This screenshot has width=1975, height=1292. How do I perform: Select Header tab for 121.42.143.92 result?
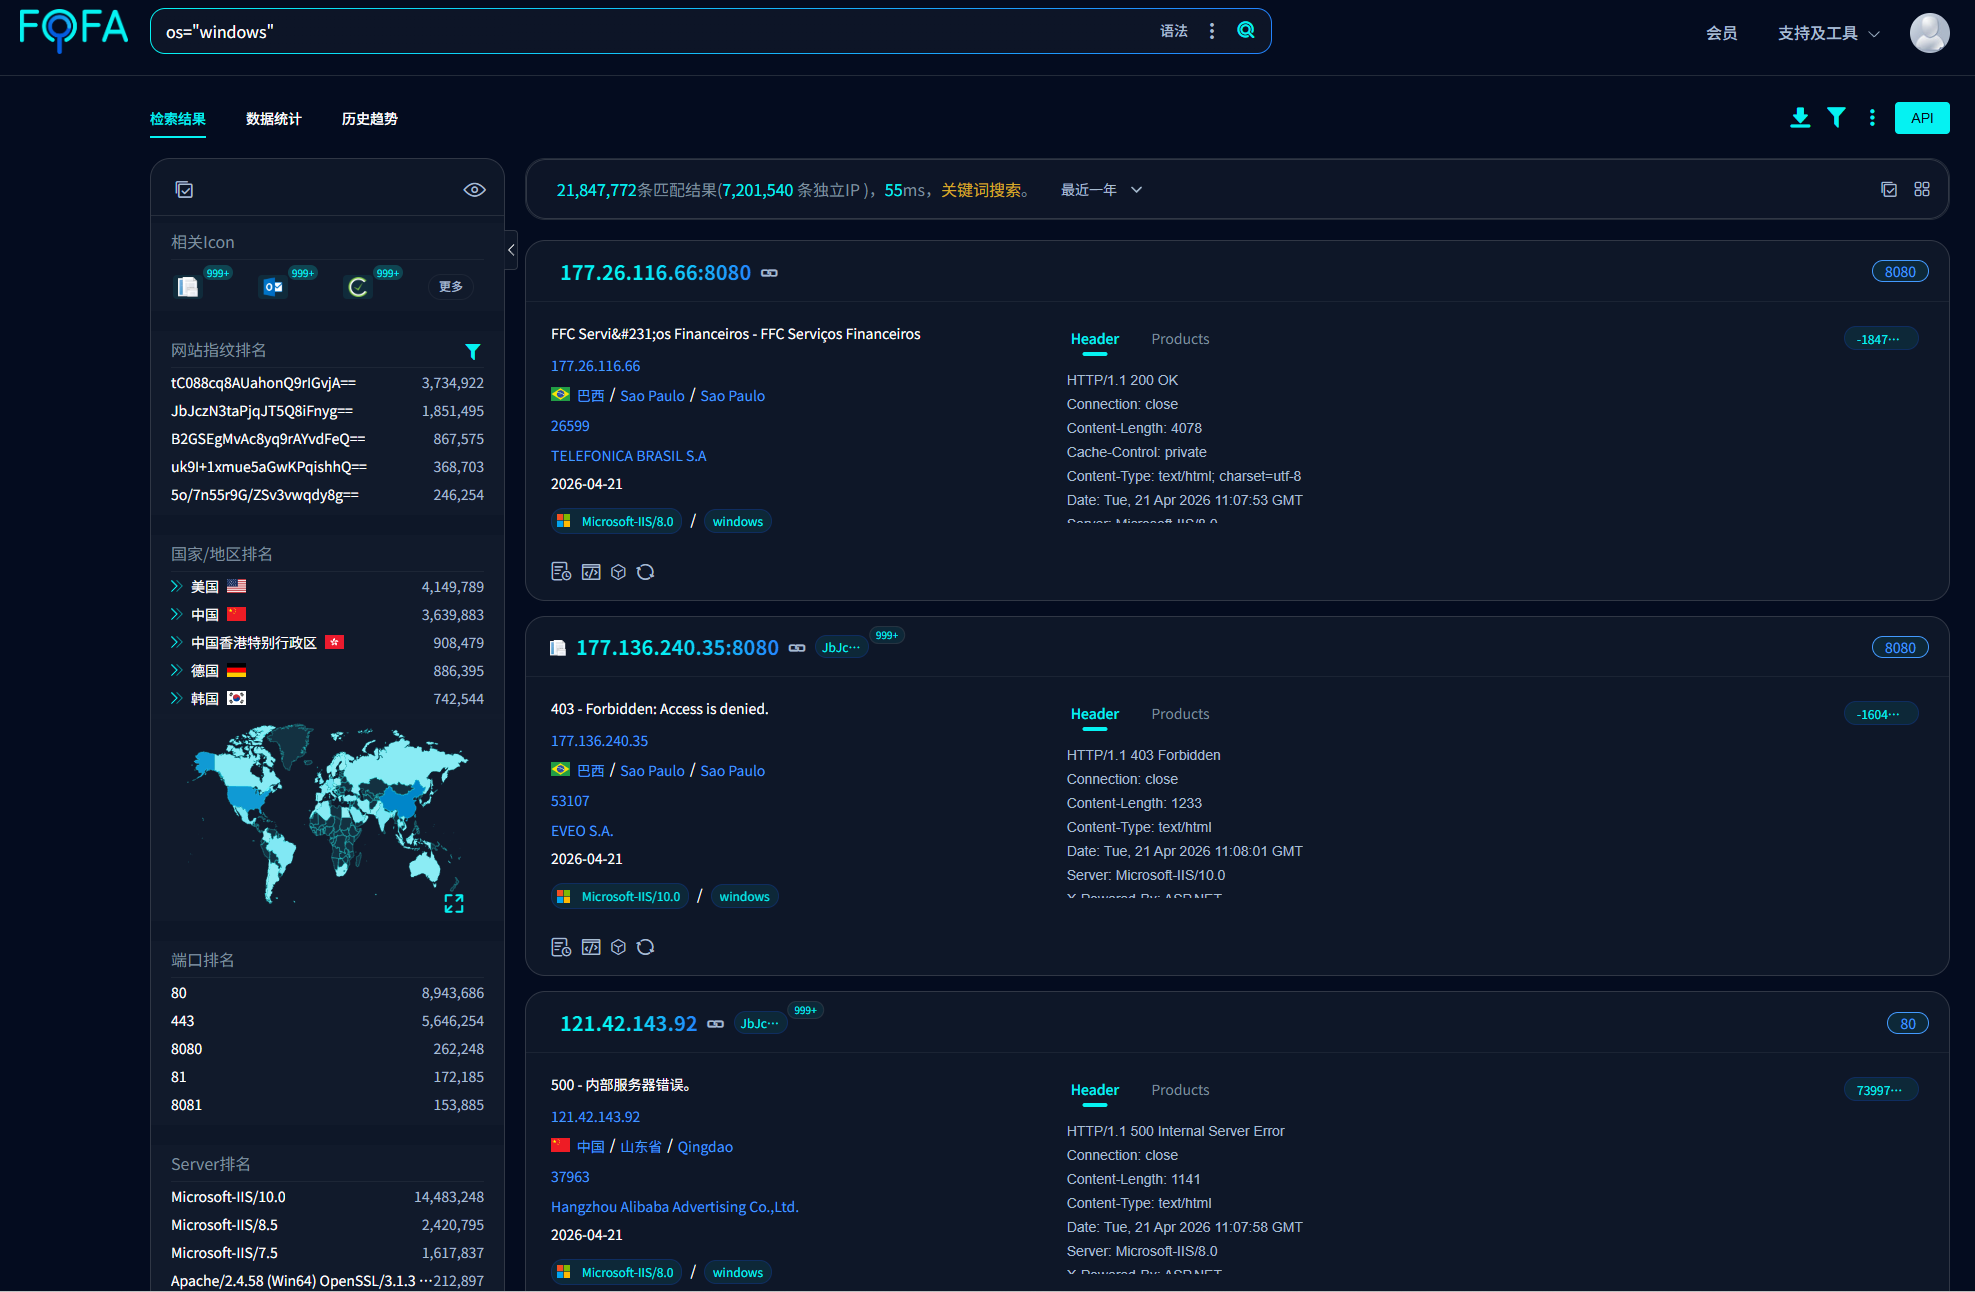pos(1095,1091)
